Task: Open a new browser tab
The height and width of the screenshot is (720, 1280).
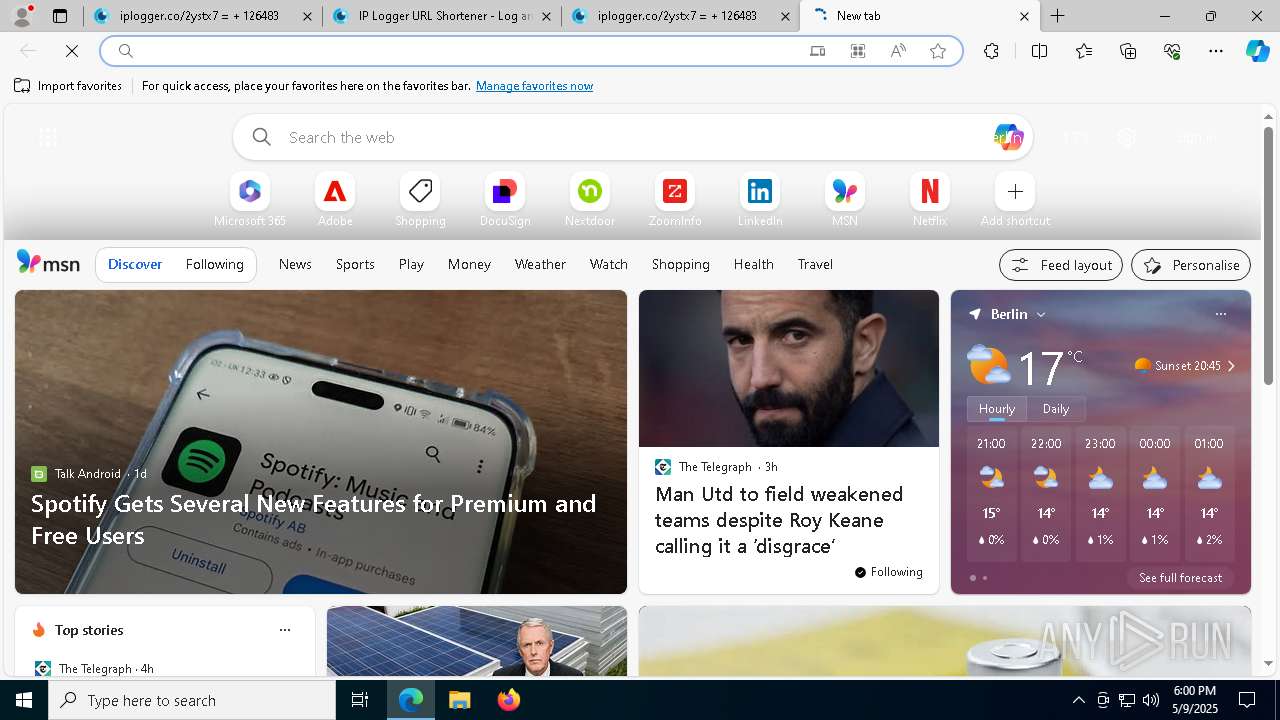Action: pyautogui.click(x=1057, y=16)
